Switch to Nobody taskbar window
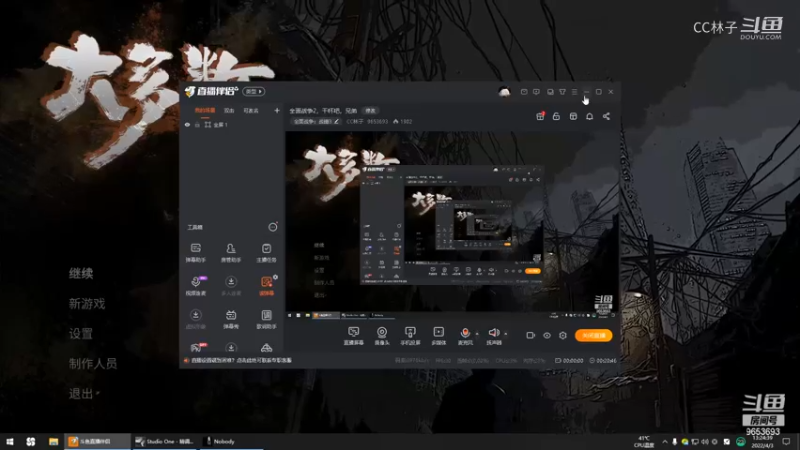This screenshot has width=800, height=450. pyautogui.click(x=231, y=441)
